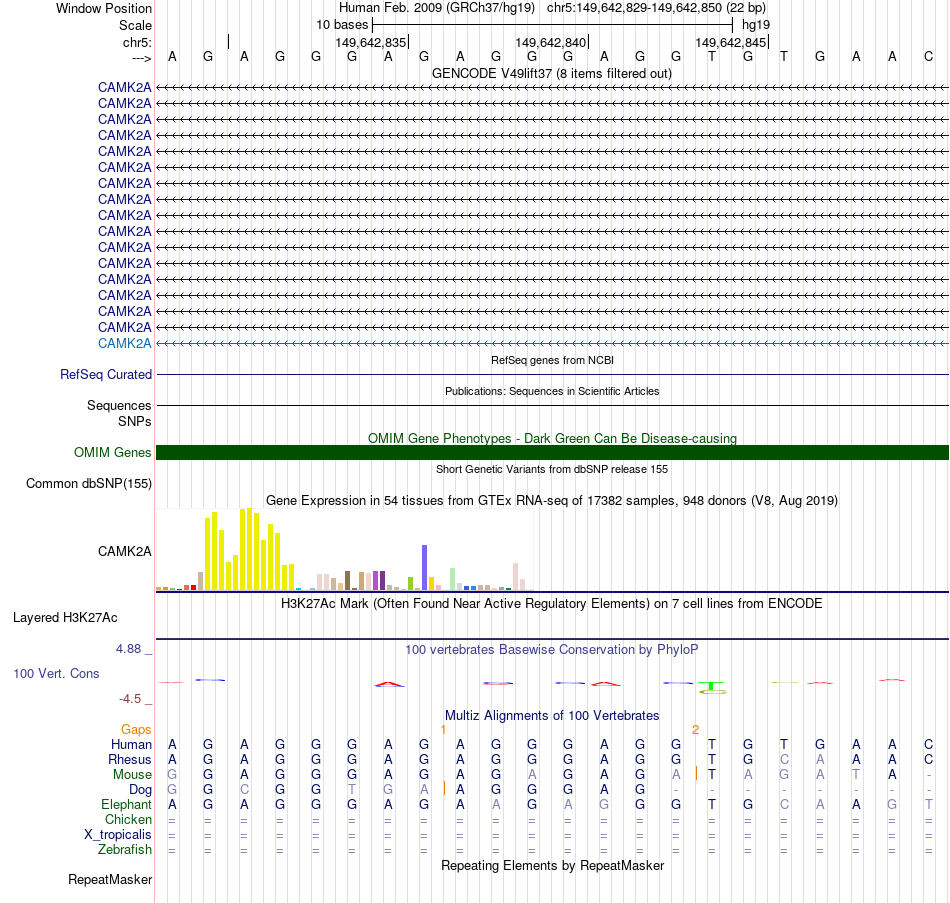Click the Human Feb. 2009 (GRCh37/hg19) assembly text
This screenshot has width=950, height=903.
click(x=437, y=8)
